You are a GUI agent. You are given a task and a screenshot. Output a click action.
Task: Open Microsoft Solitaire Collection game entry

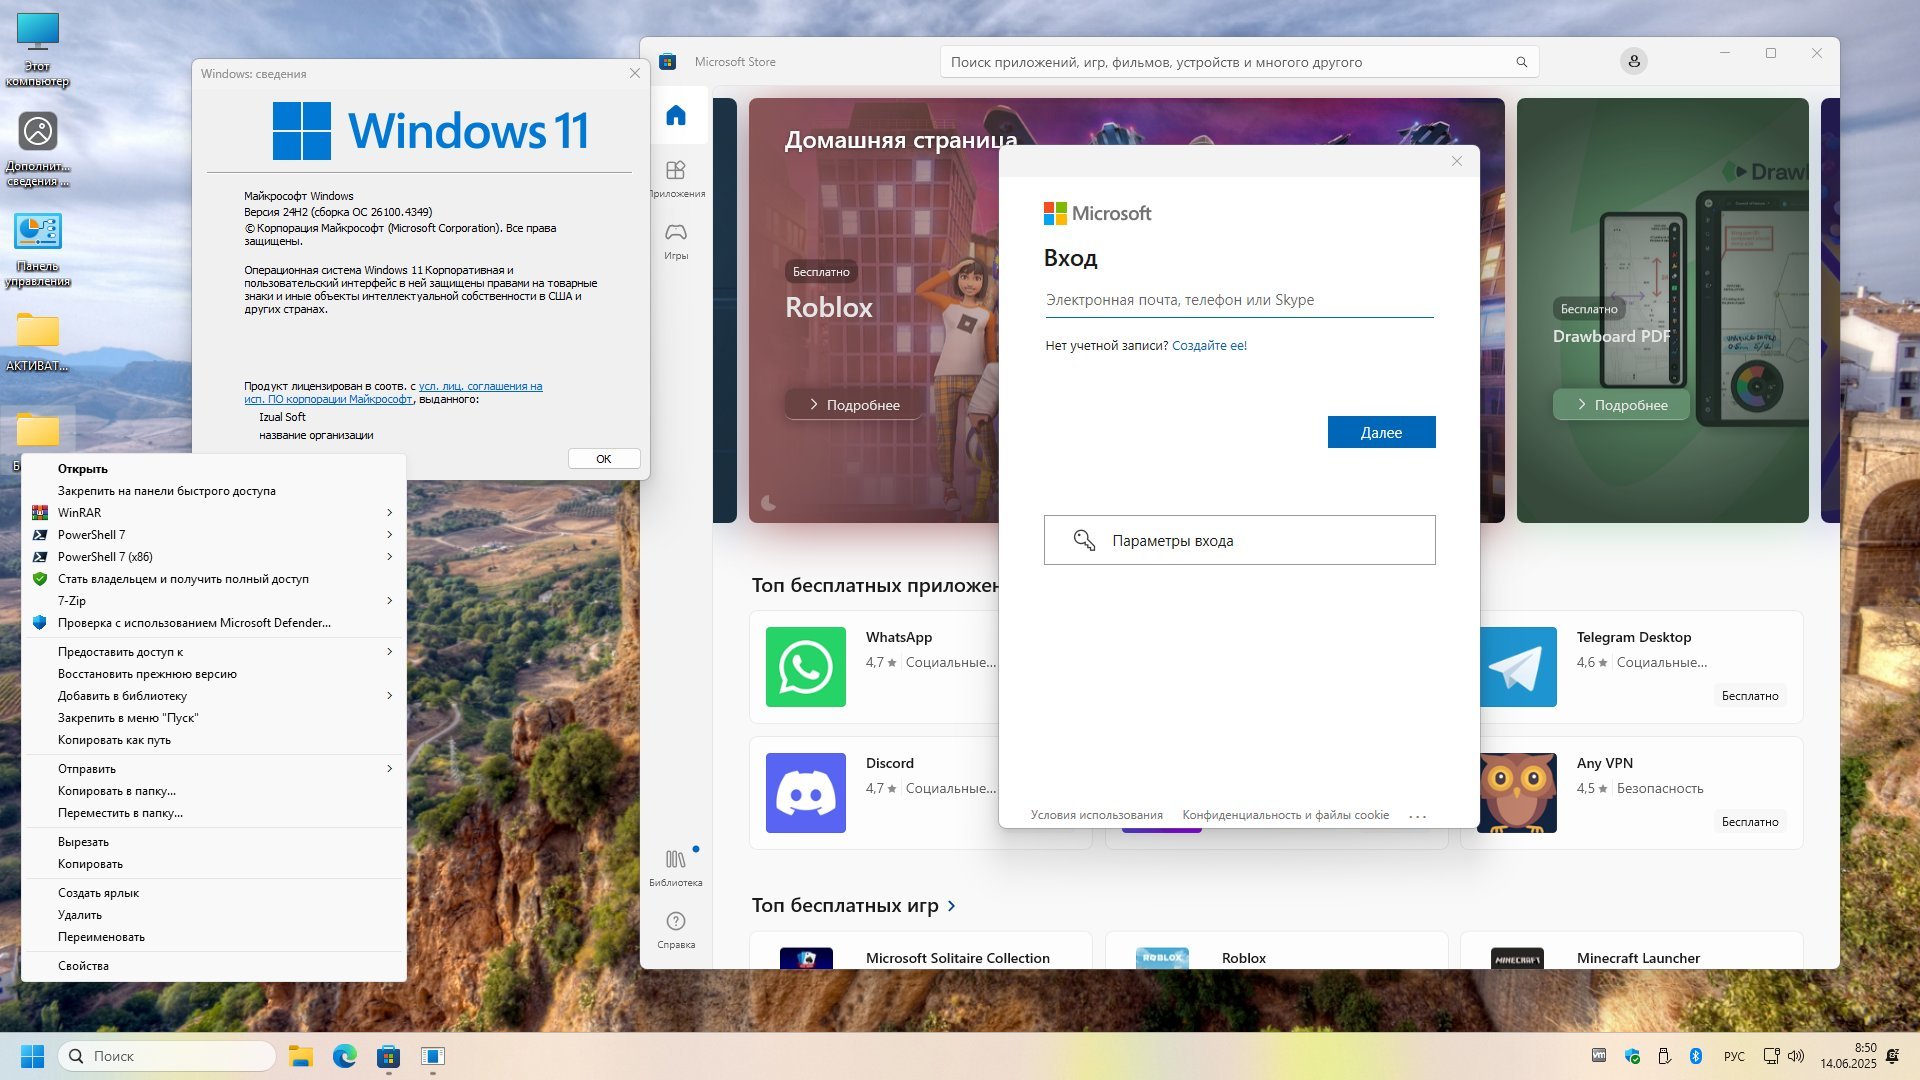pyautogui.click(x=920, y=951)
